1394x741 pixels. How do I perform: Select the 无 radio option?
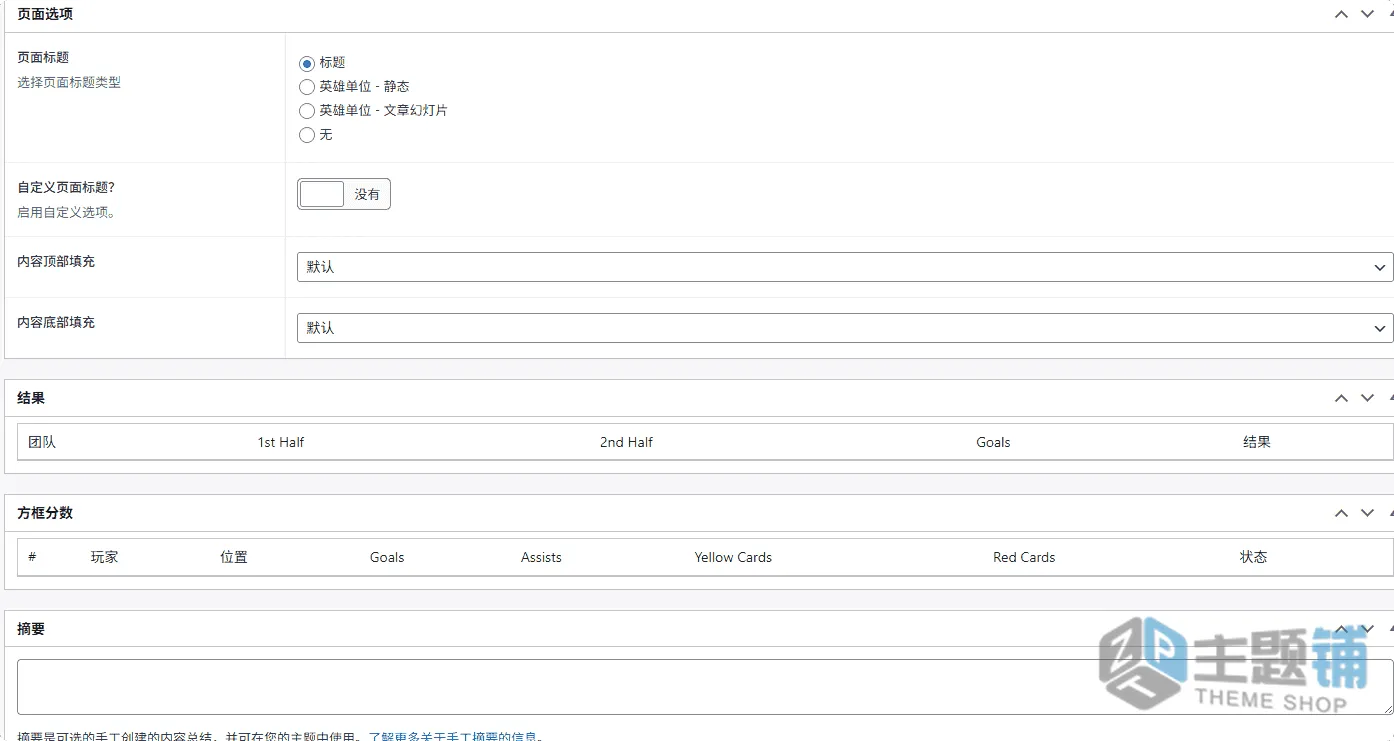(x=307, y=135)
